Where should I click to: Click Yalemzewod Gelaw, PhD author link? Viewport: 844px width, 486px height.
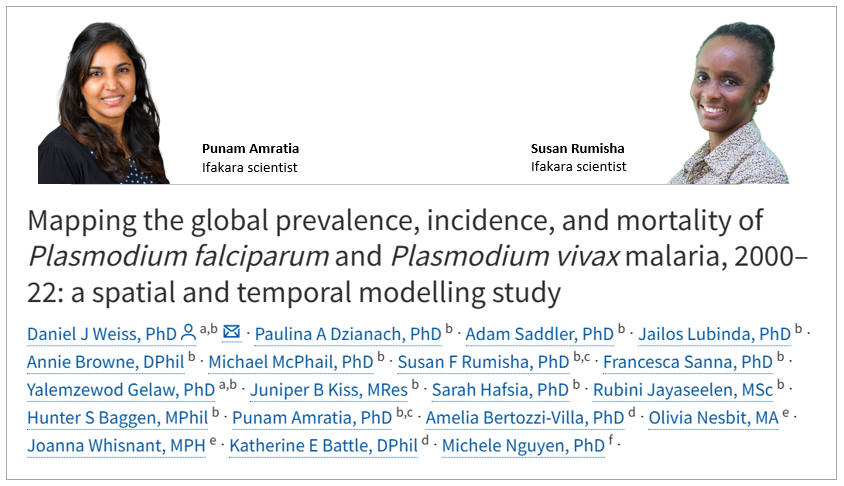tap(121, 390)
